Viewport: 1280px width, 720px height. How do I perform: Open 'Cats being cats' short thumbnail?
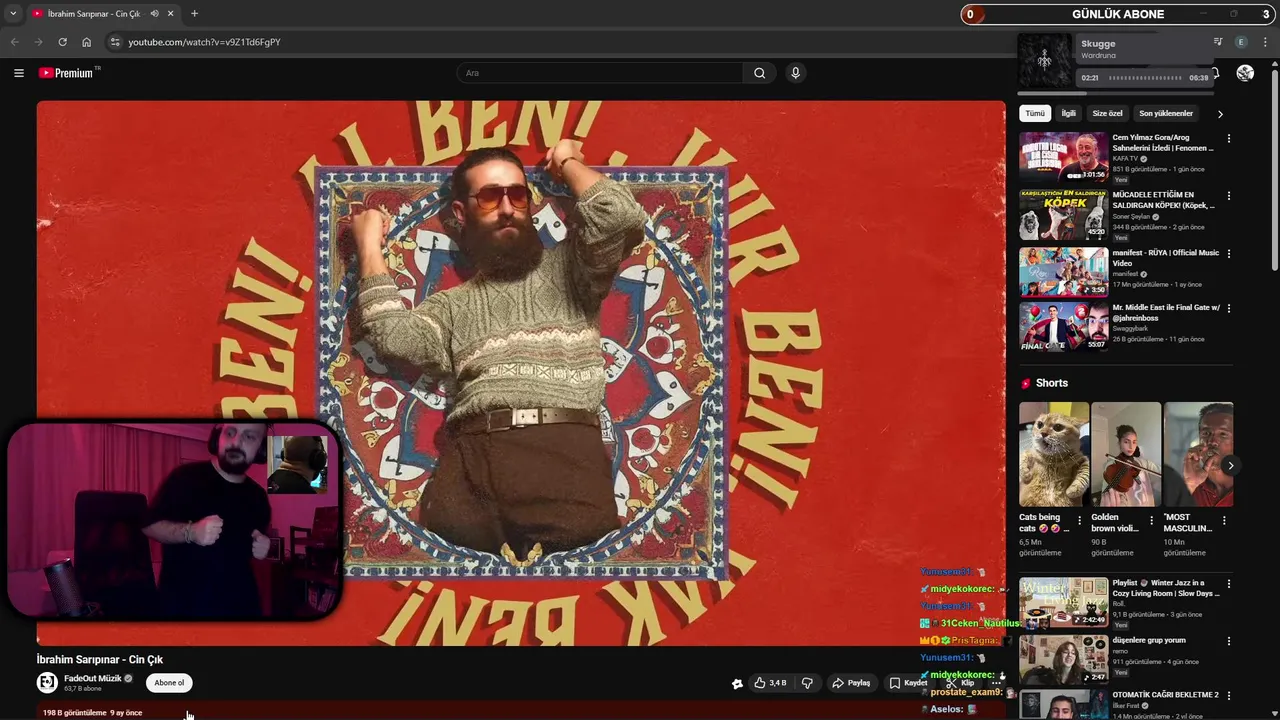pos(1054,455)
